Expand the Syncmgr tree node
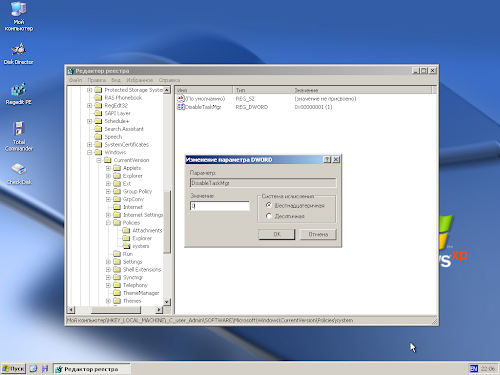 108,277
